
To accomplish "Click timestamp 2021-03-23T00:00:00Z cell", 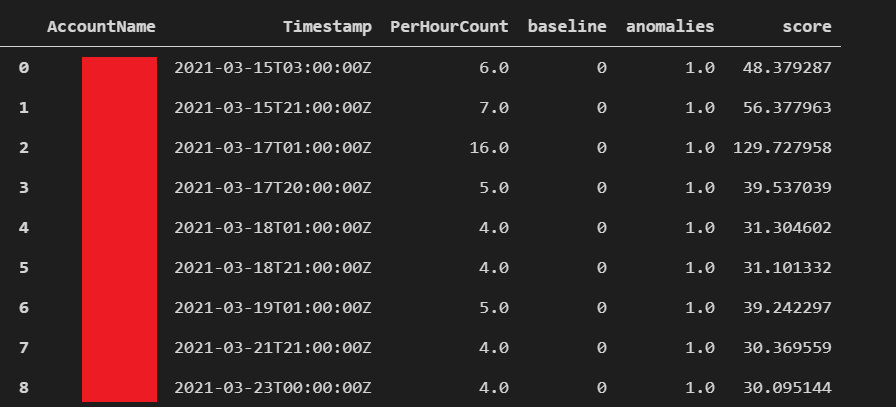I will click(272, 387).
